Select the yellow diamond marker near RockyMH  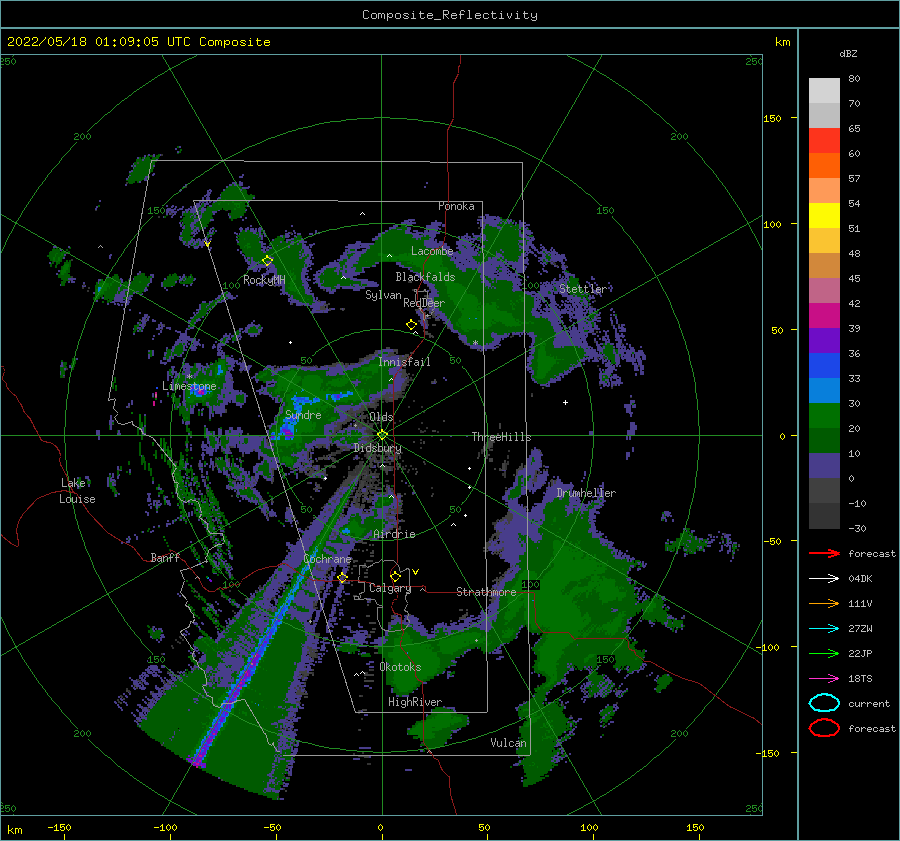point(267,261)
